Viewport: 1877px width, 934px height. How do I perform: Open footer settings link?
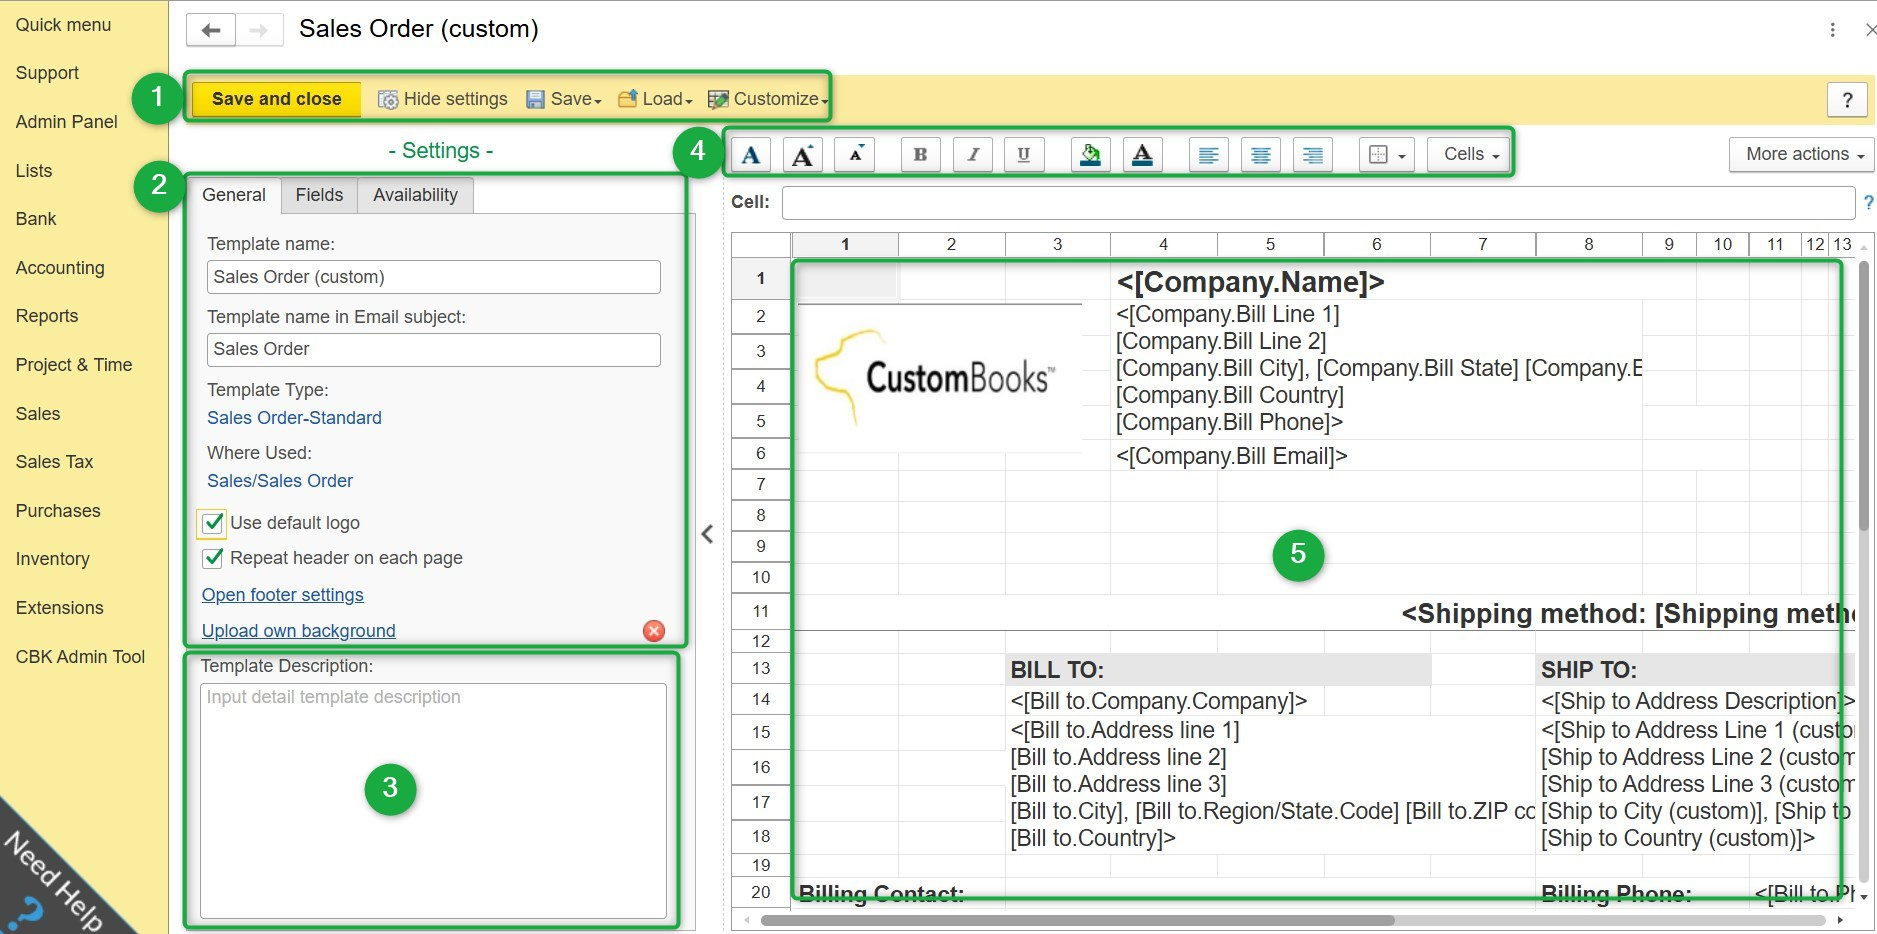click(x=283, y=595)
